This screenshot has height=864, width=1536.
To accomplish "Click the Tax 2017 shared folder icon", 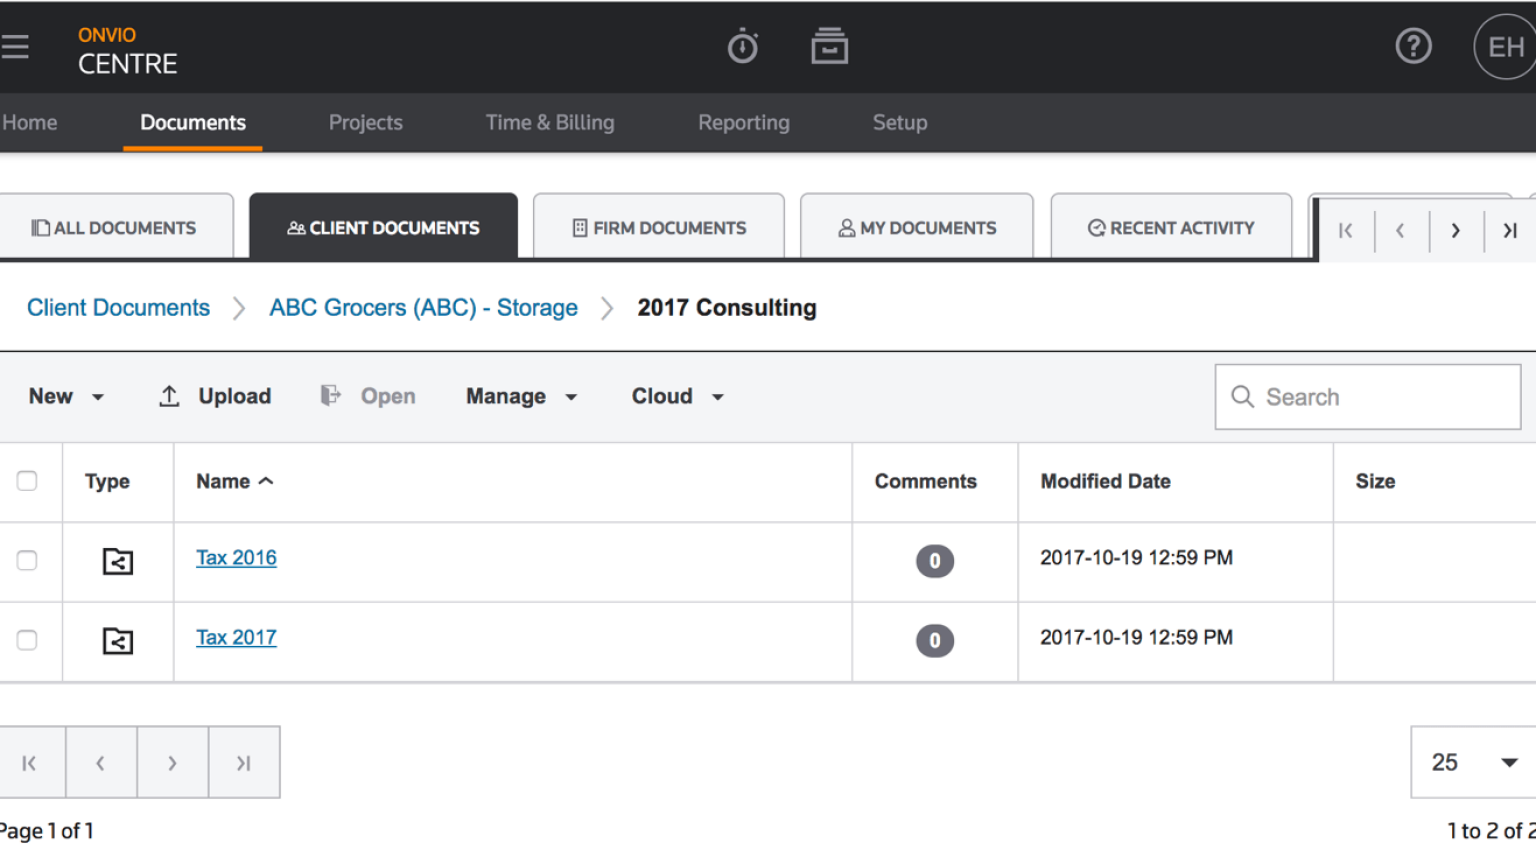I will coord(118,641).
